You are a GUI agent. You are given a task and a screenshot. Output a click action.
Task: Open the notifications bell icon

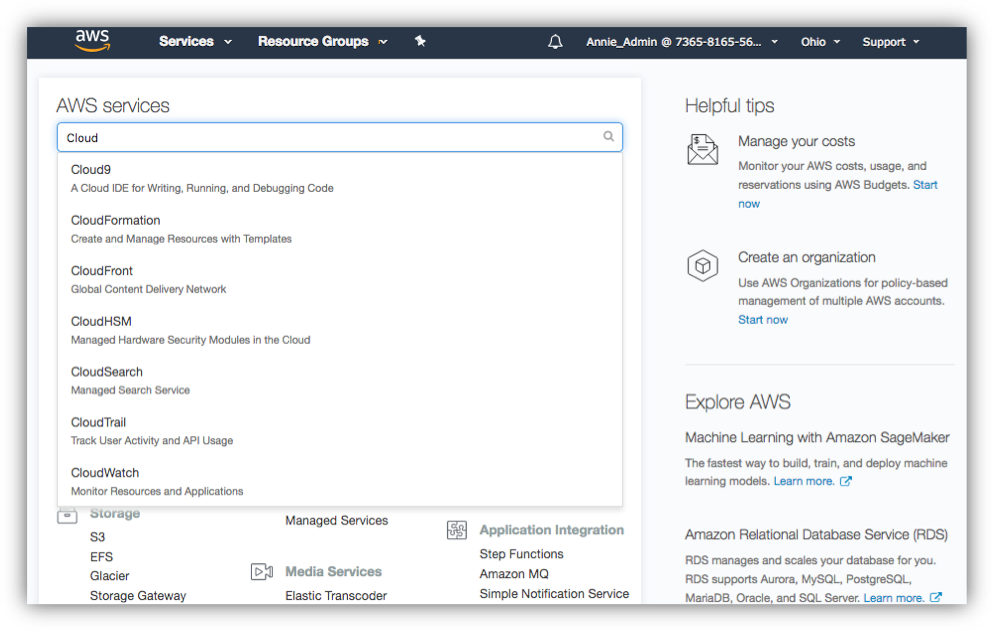[x=555, y=42]
